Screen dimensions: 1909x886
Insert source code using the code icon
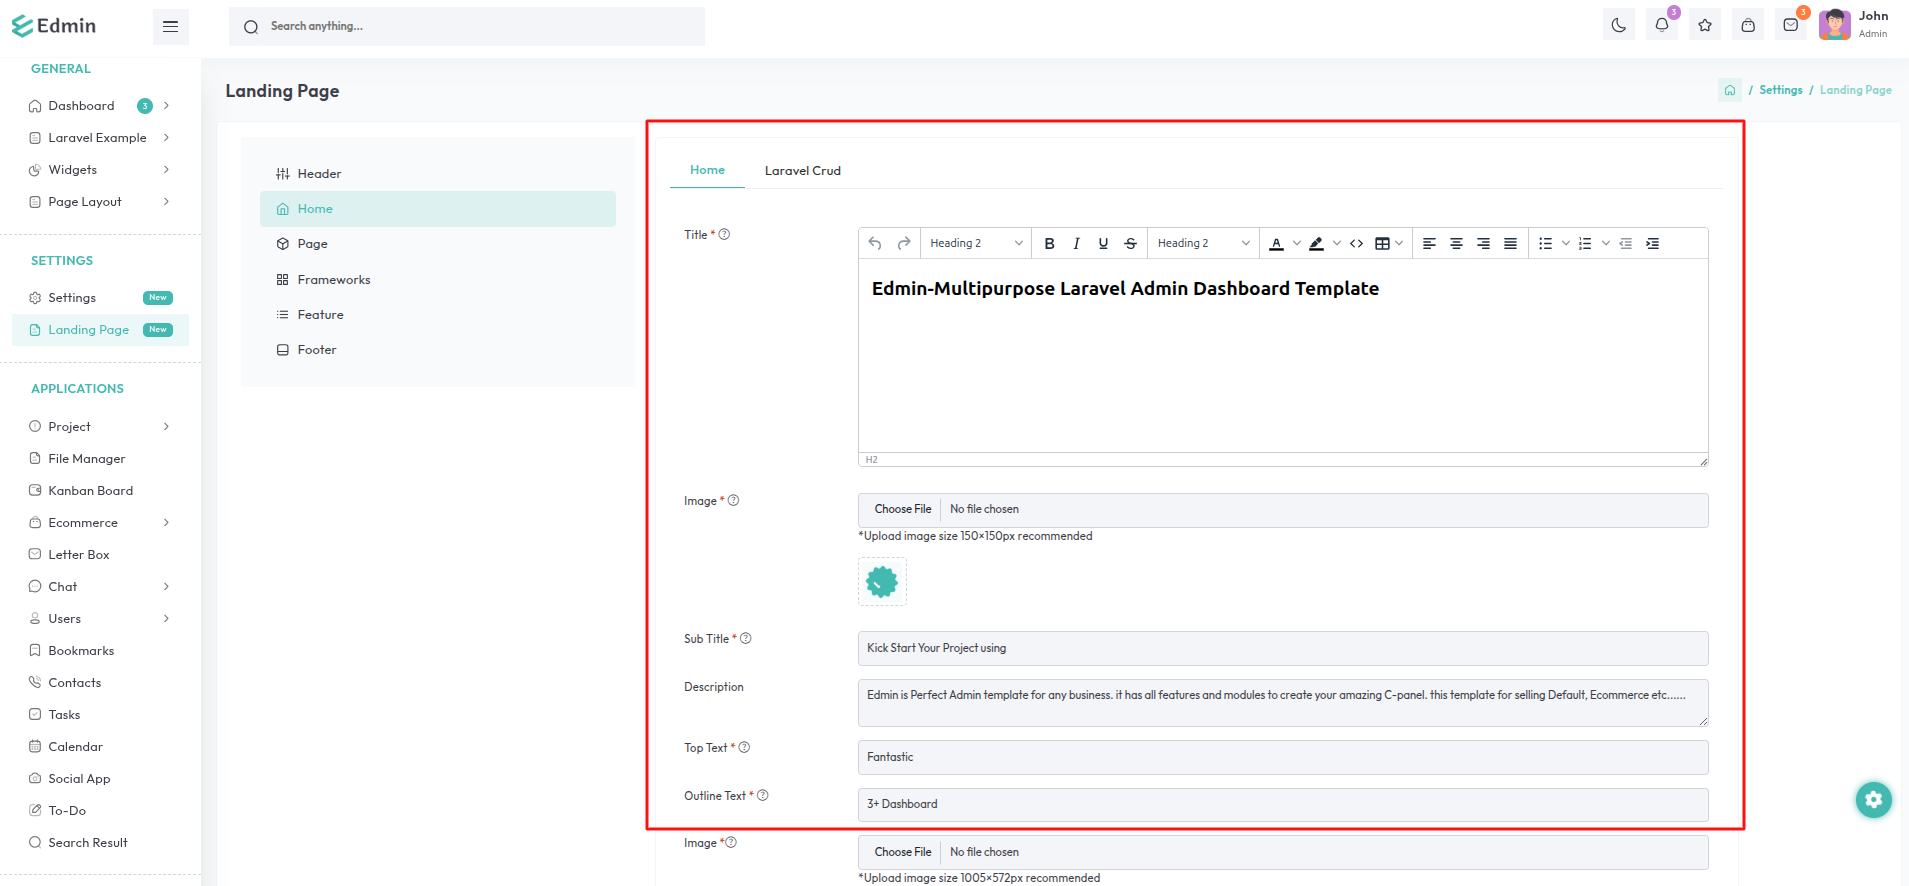coord(1356,244)
